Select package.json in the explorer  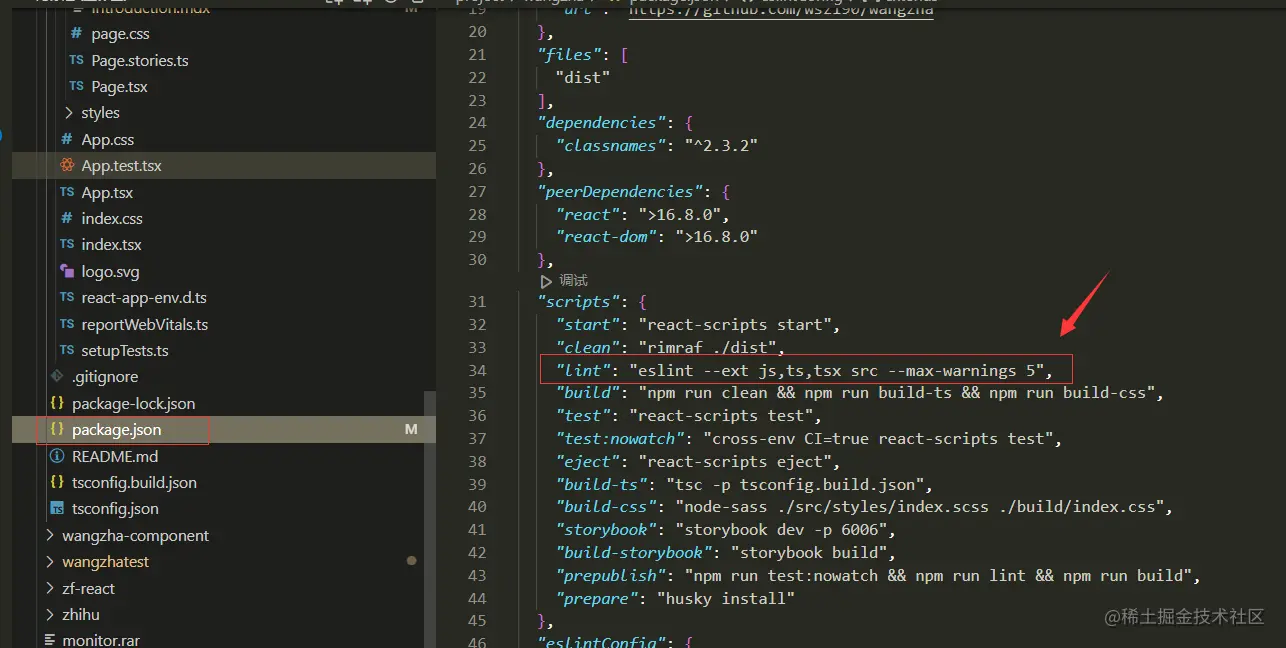[116, 429]
